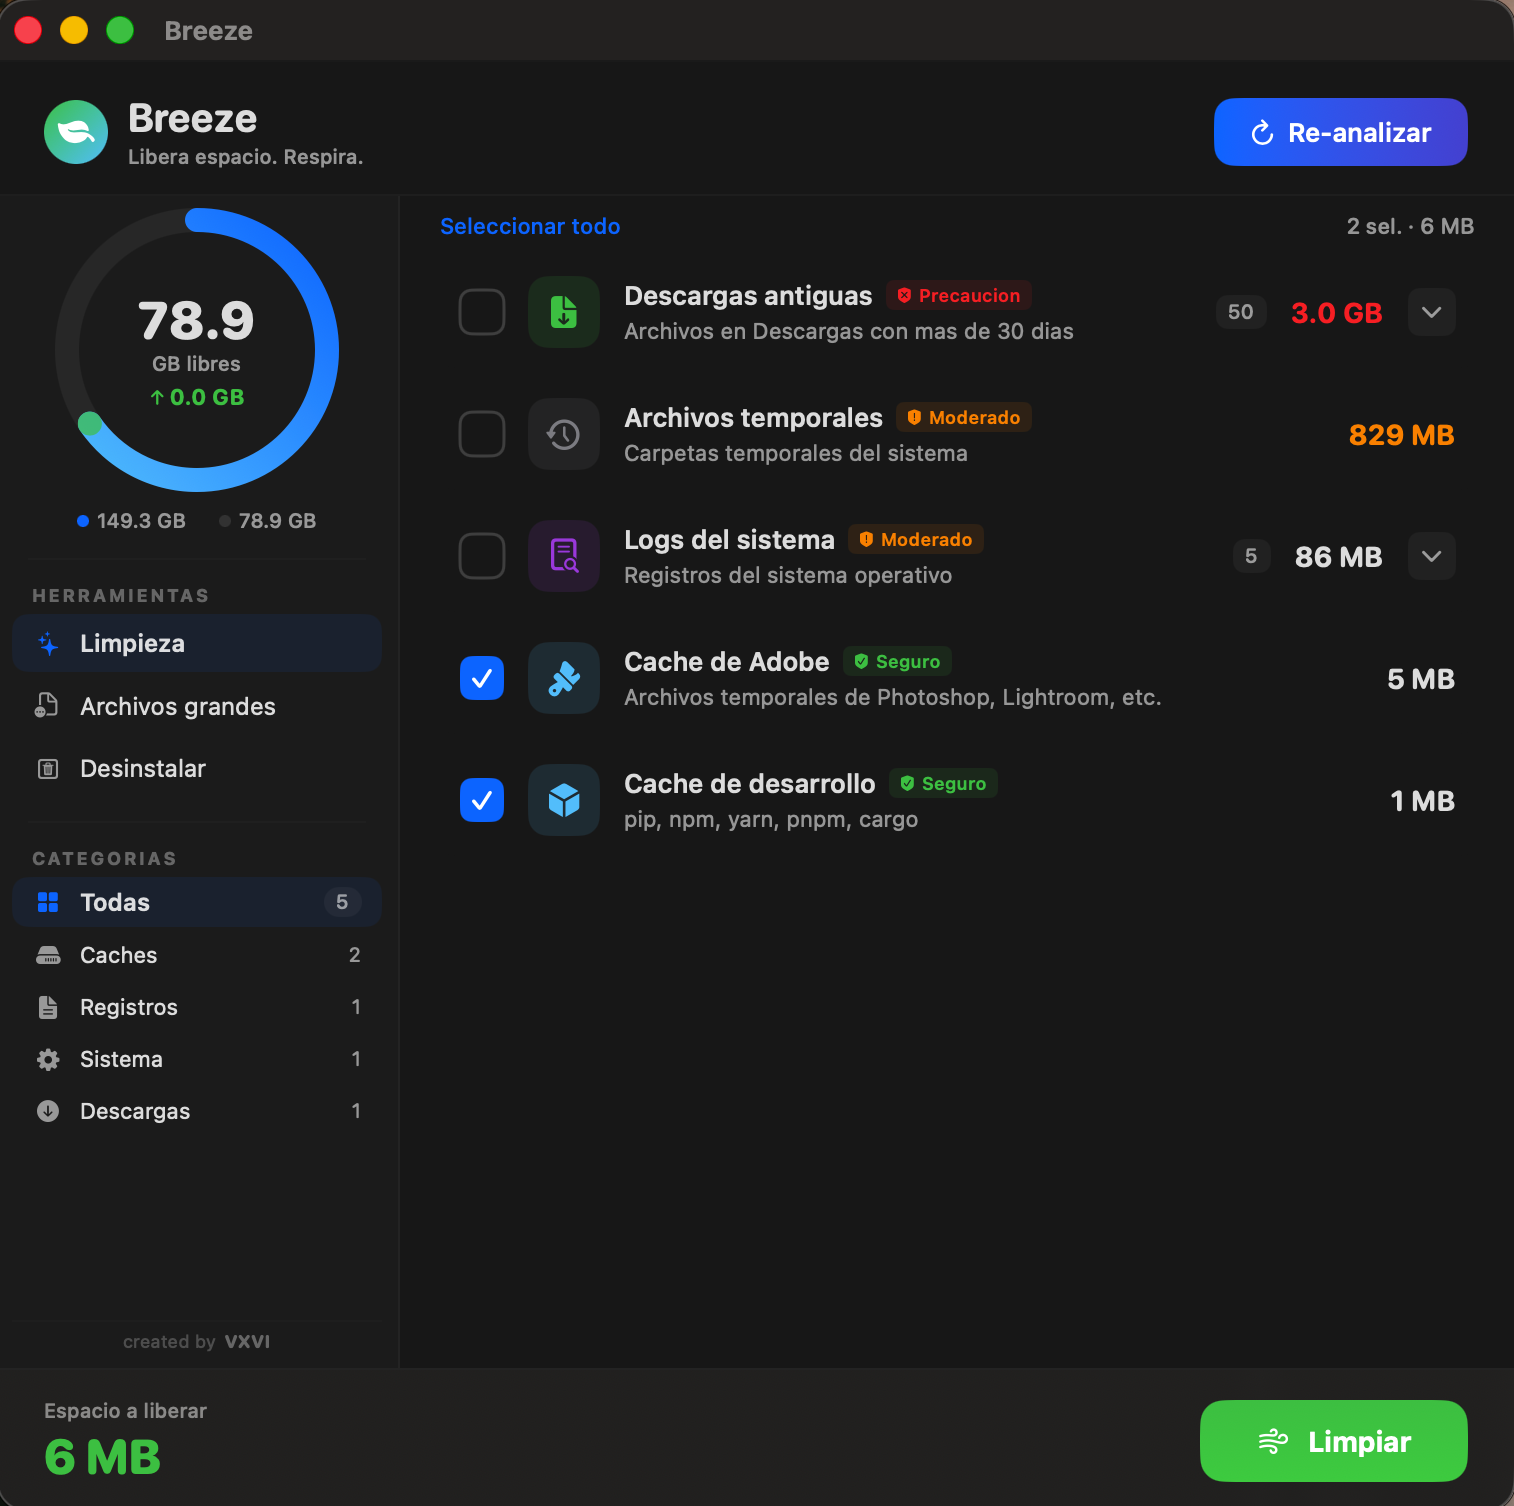The image size is (1514, 1506).
Task: Click the Moderado badge on Archivos temporales
Action: point(964,418)
